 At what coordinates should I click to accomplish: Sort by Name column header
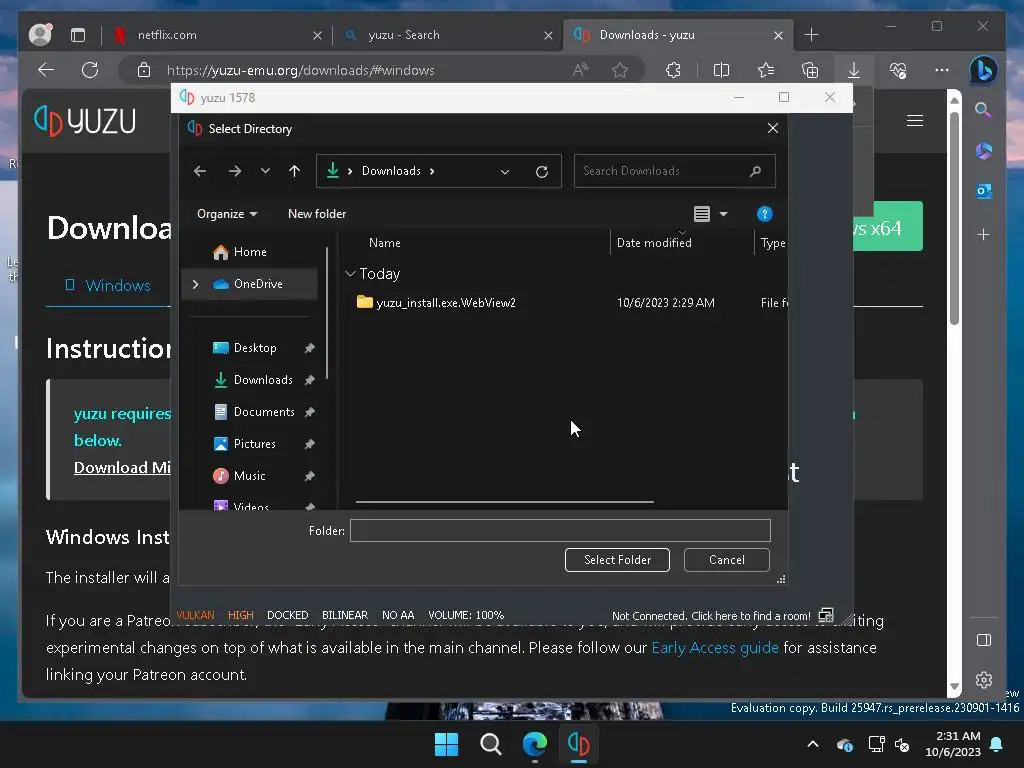click(x=385, y=243)
